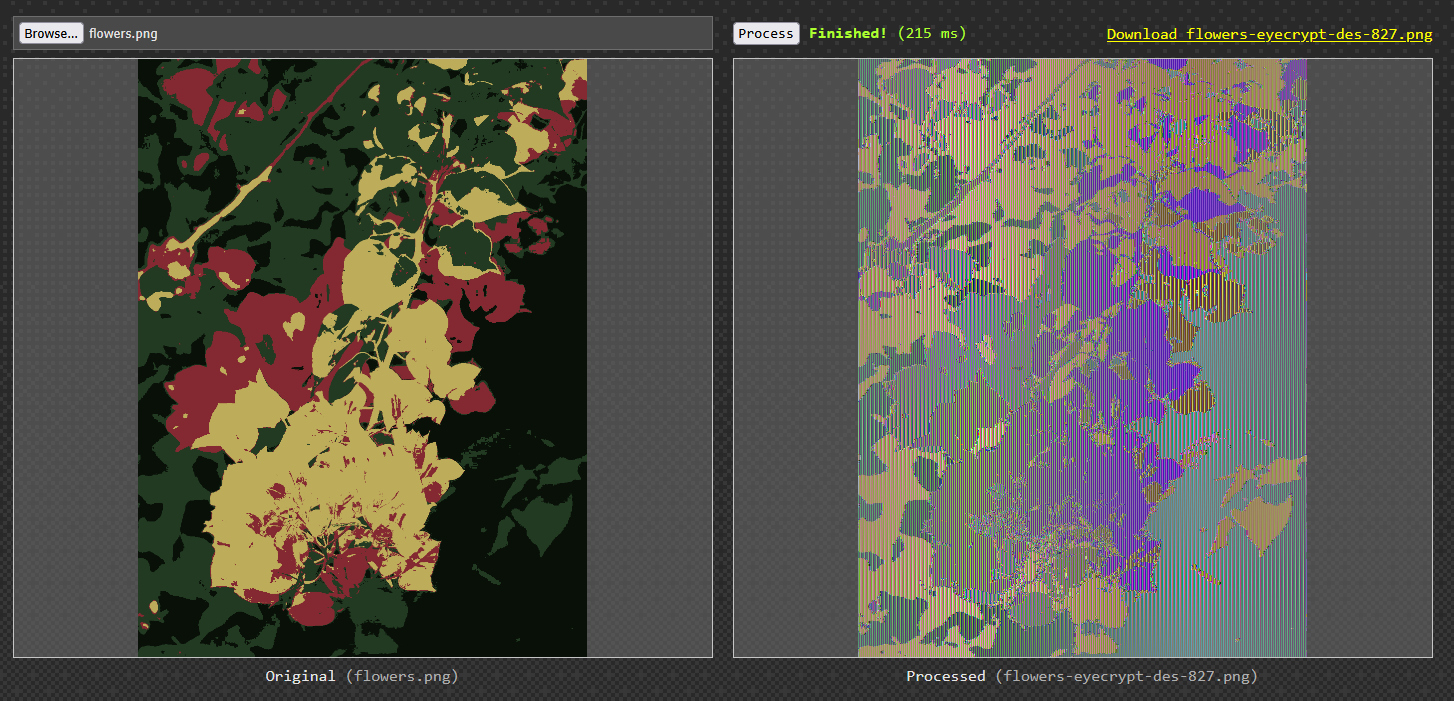Click the flowers.png filename beside Browse
Viewport: 1454px width, 701px height.
click(123, 34)
